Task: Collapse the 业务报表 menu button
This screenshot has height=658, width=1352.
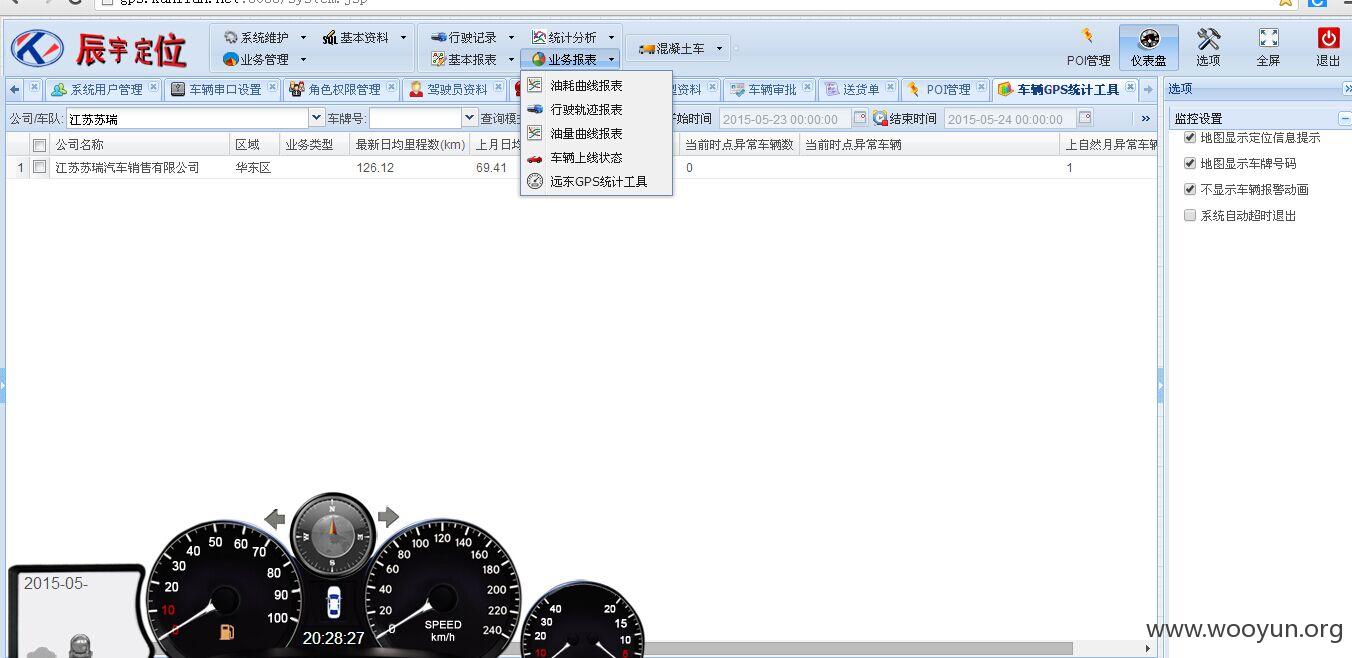Action: click(572, 59)
